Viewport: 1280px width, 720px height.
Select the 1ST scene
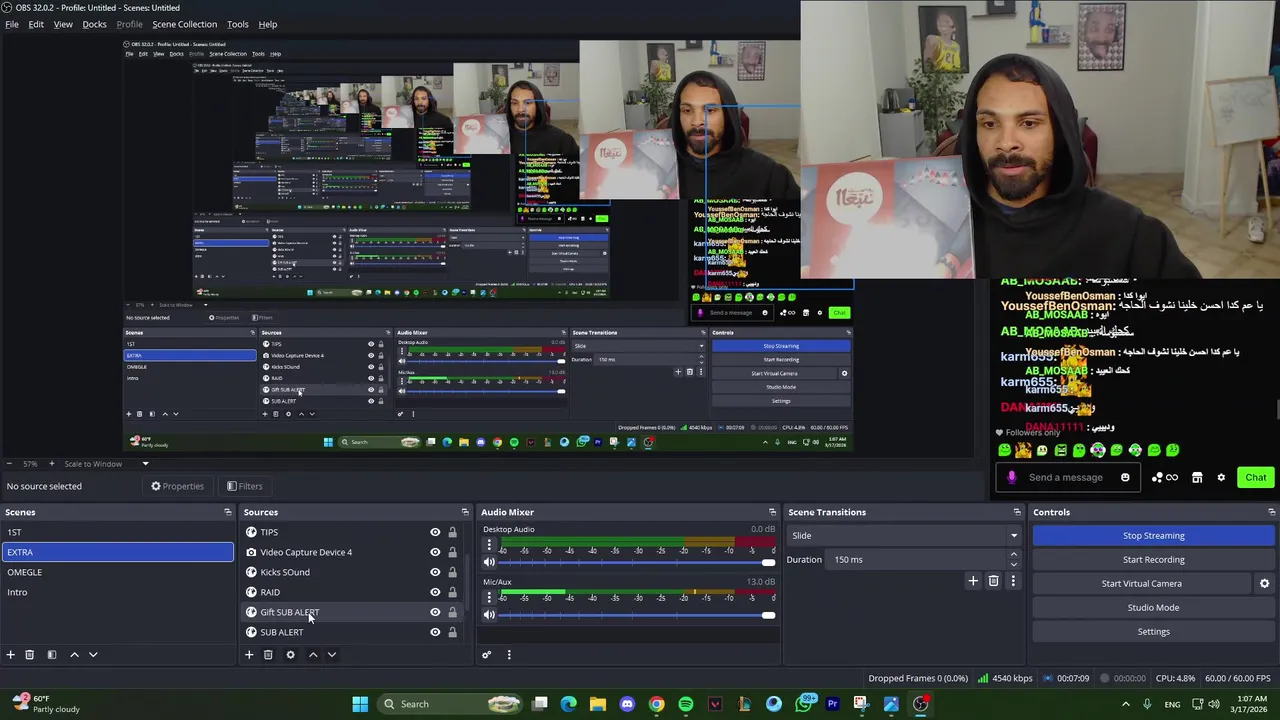(118, 532)
